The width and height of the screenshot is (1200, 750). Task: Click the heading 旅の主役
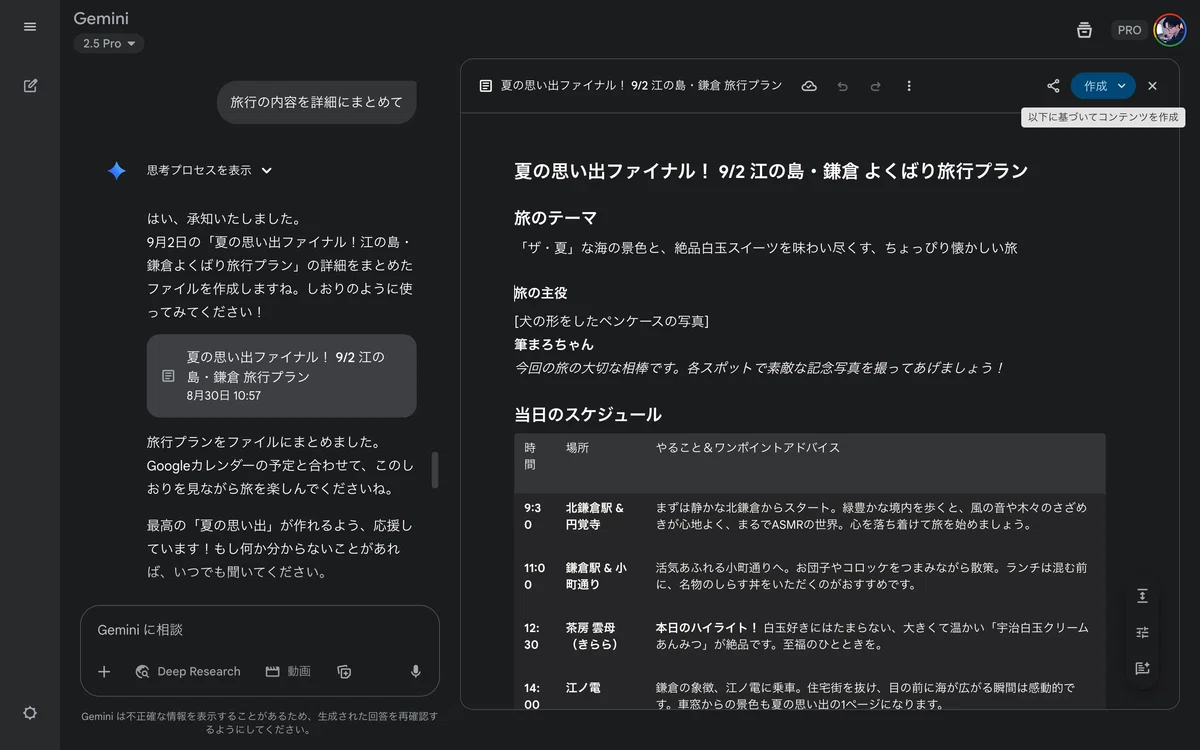point(541,293)
